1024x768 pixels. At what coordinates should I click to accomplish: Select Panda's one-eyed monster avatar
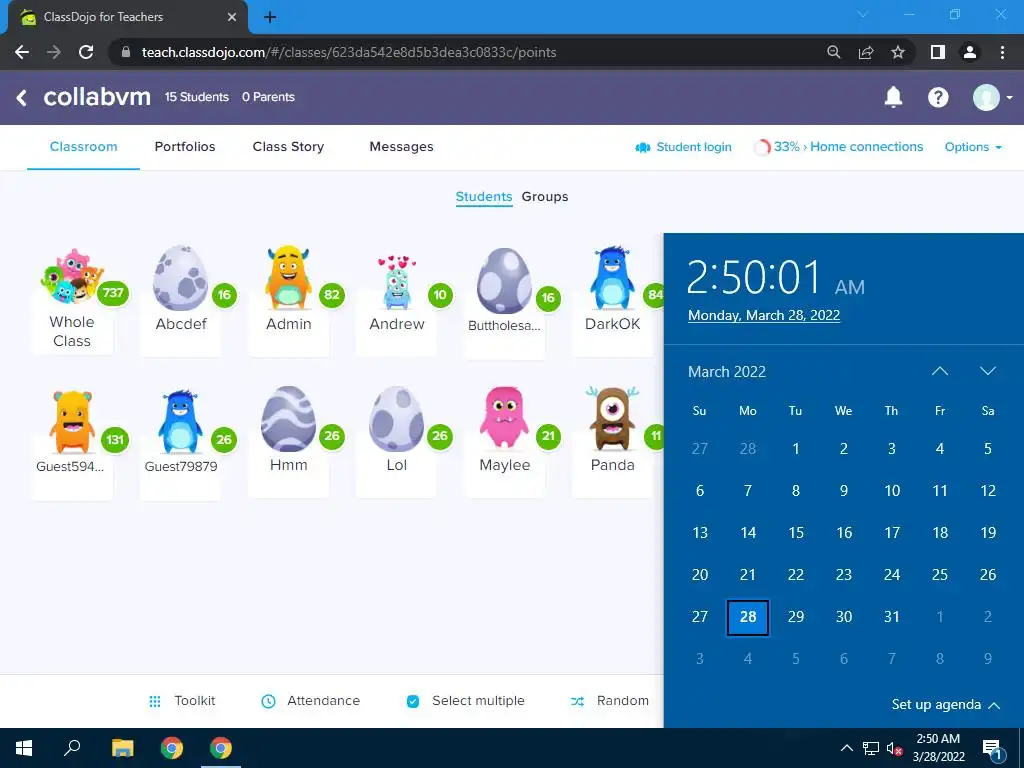tap(612, 419)
